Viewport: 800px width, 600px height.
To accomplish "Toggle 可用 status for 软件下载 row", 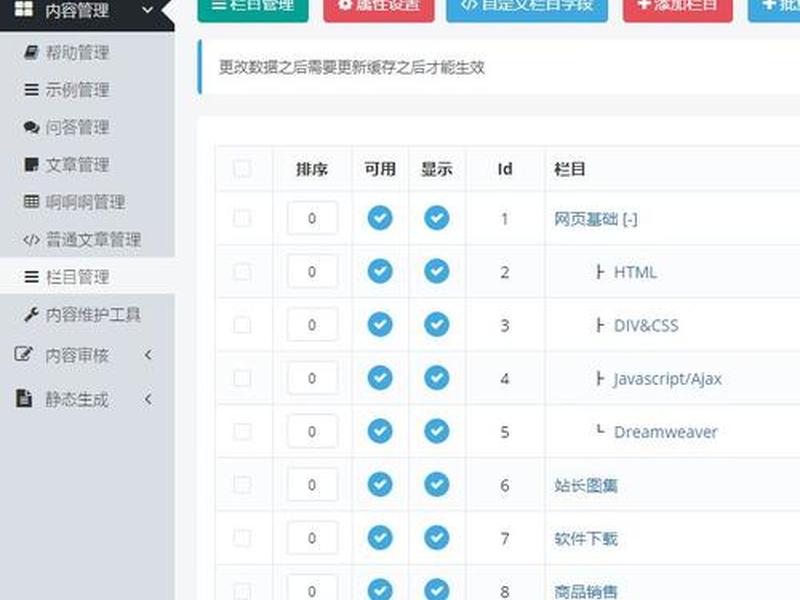I will point(380,538).
